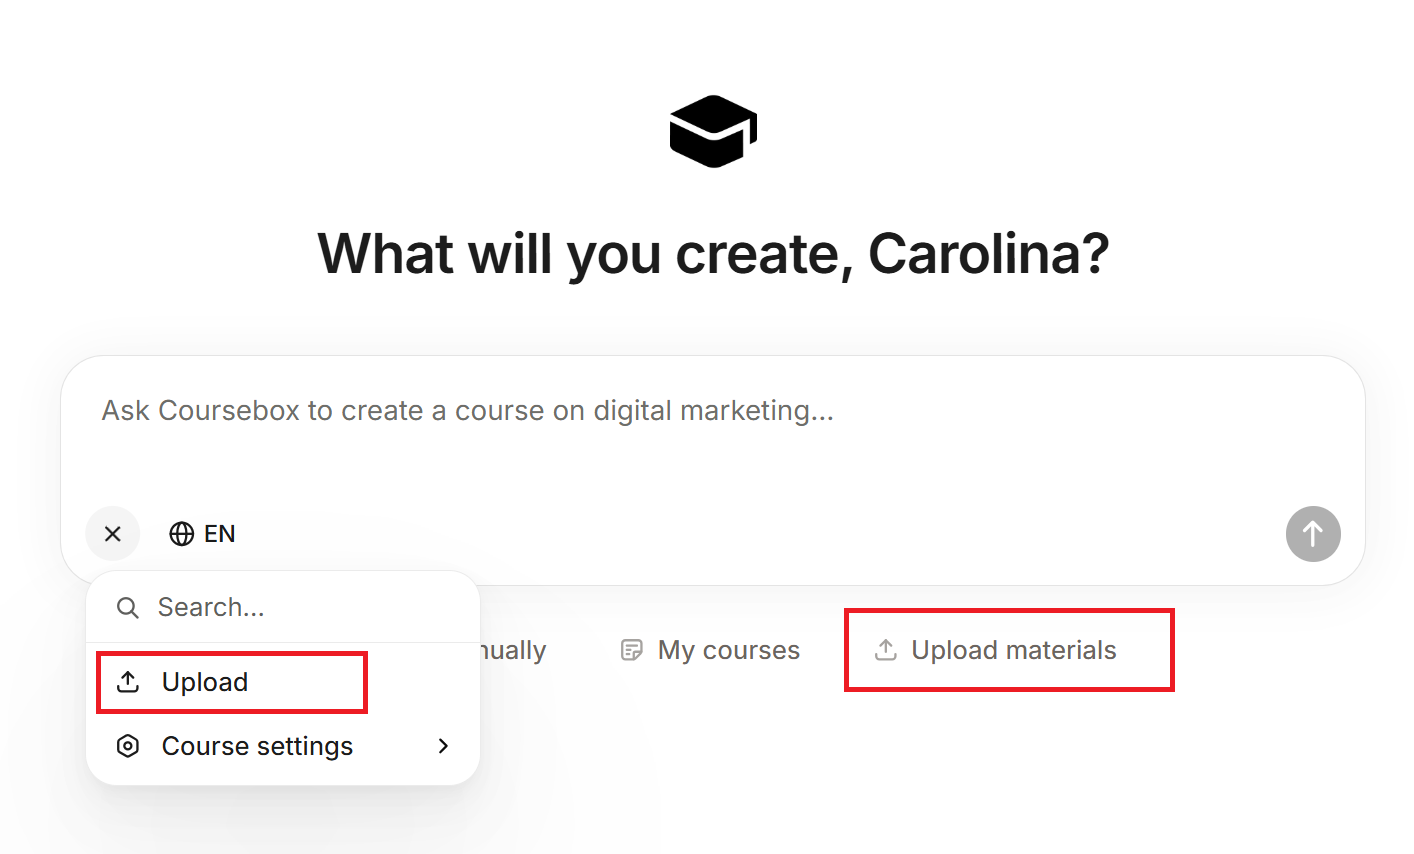Click the My courses list icon
The height and width of the screenshot is (854, 1414).
[x=632, y=650]
